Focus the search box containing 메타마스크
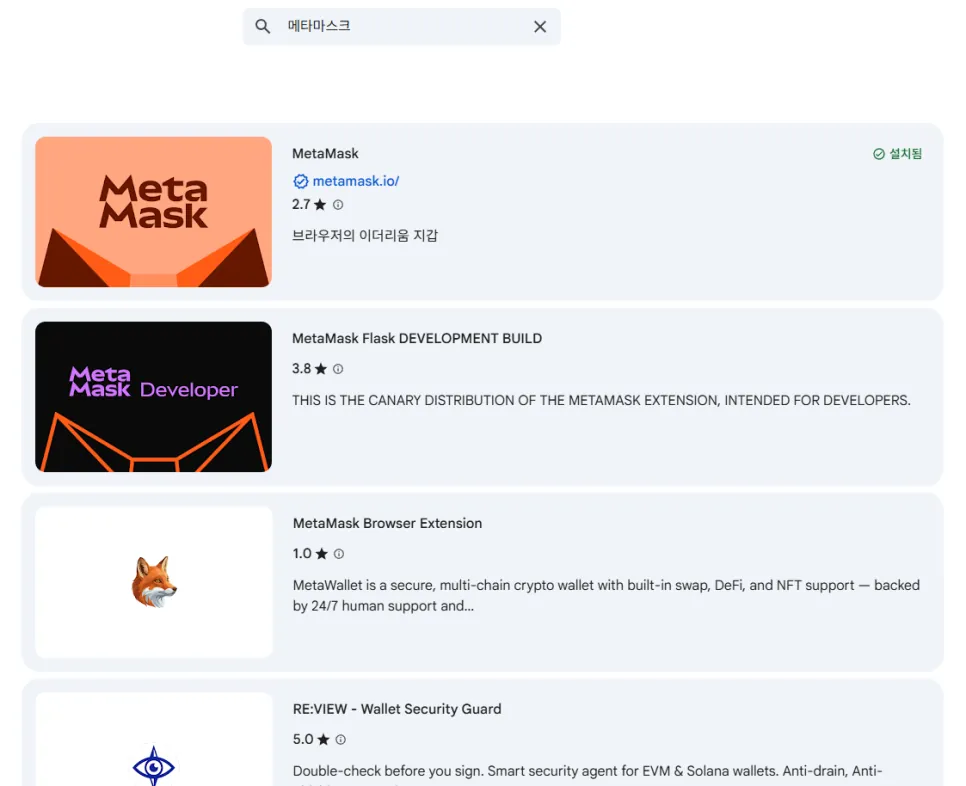966x786 pixels. [402, 26]
